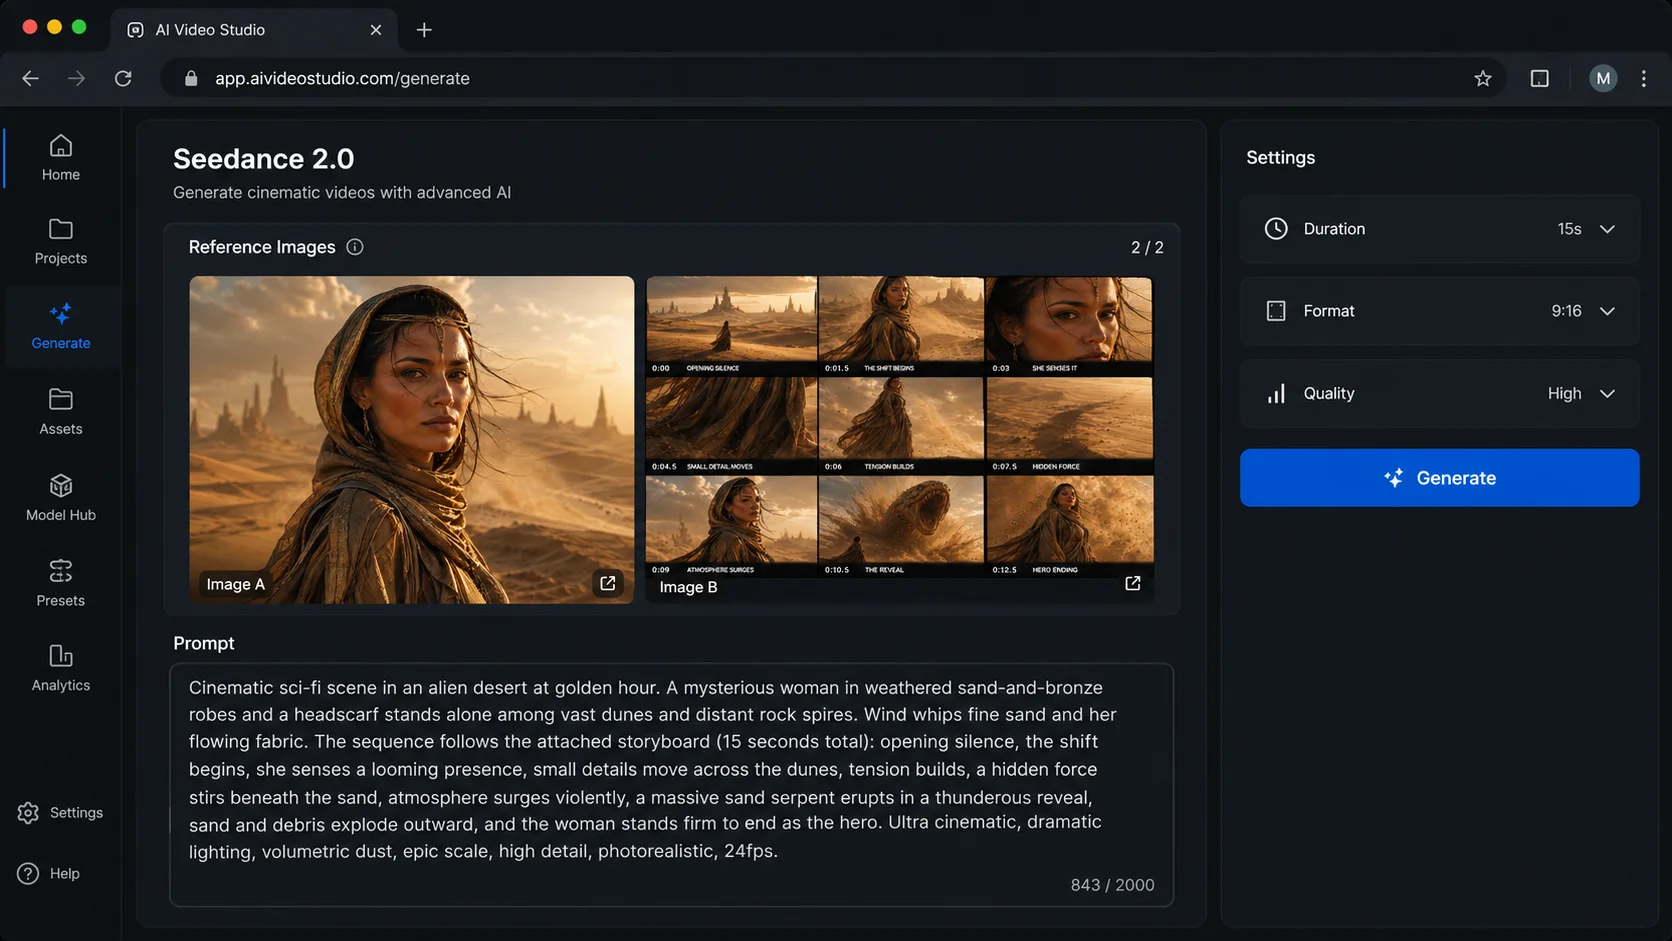The height and width of the screenshot is (941, 1672).
Task: Click the info icon beside Reference Images
Action: coord(354,247)
